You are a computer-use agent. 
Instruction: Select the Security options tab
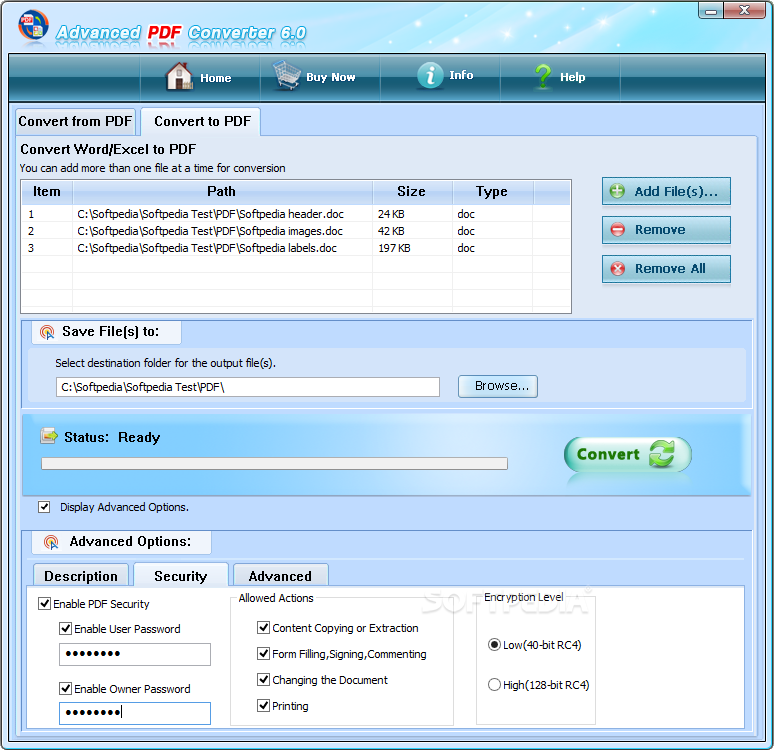(x=181, y=575)
